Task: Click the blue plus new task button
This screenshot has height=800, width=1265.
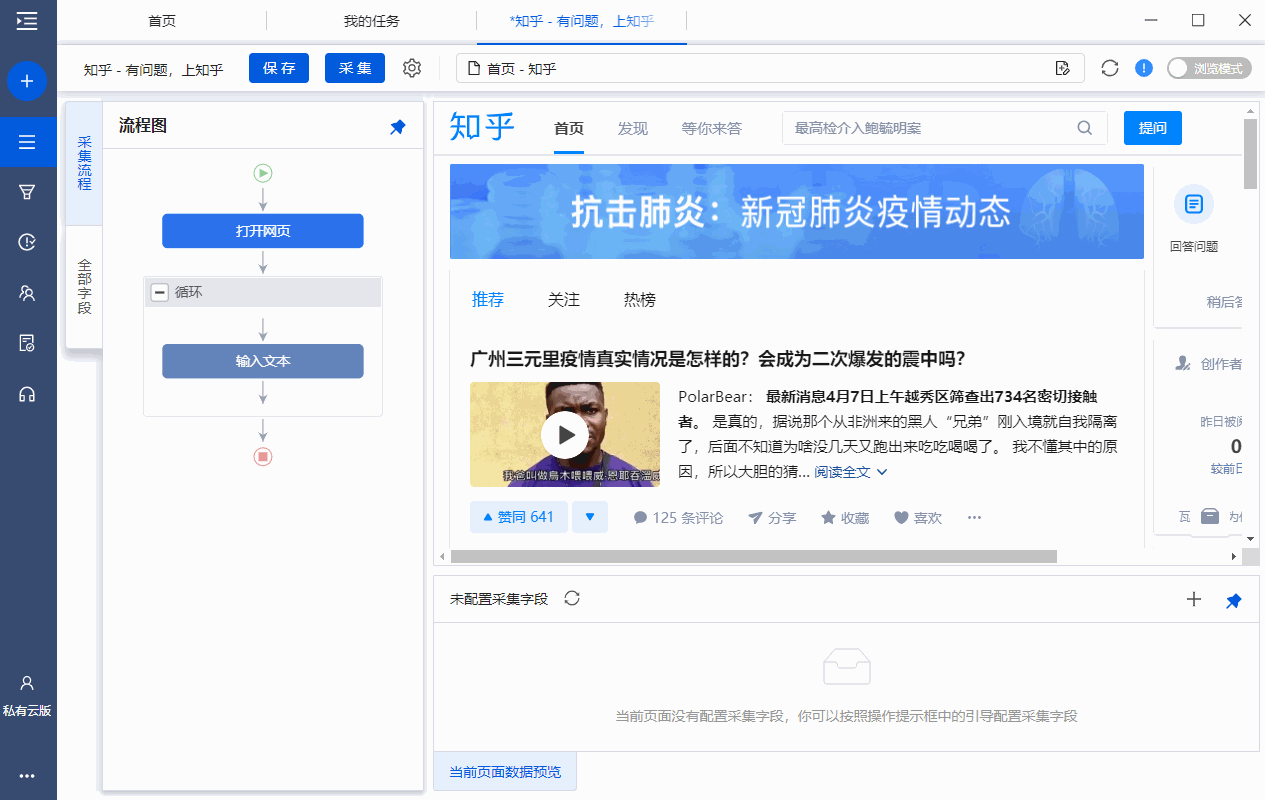Action: pyautogui.click(x=27, y=81)
